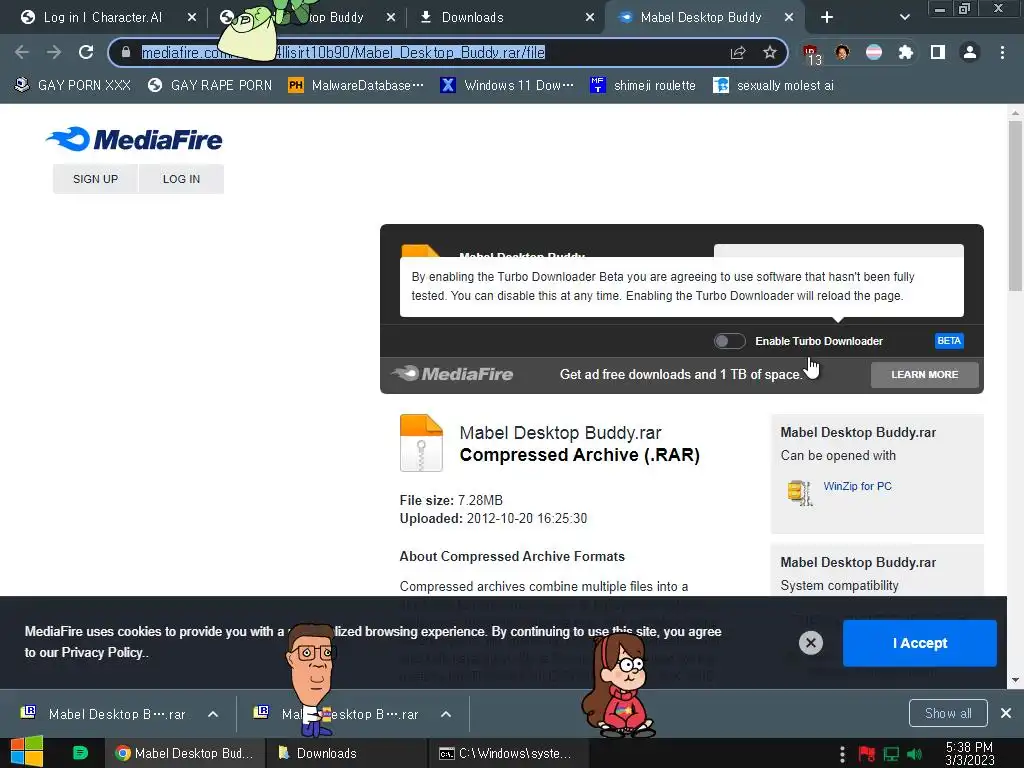Expand options for the first downloaded rar
1024x768 pixels.
coord(213,714)
